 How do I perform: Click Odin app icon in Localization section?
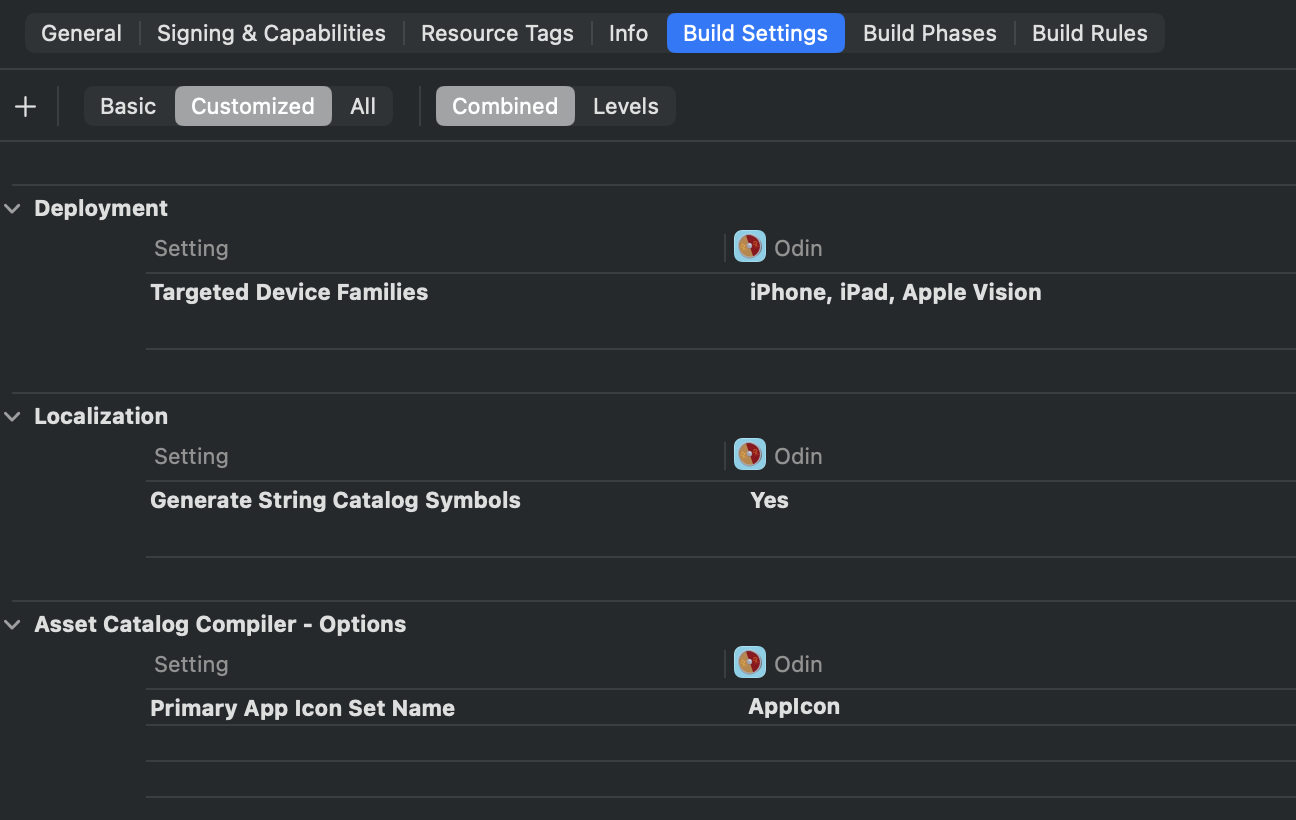(x=749, y=455)
